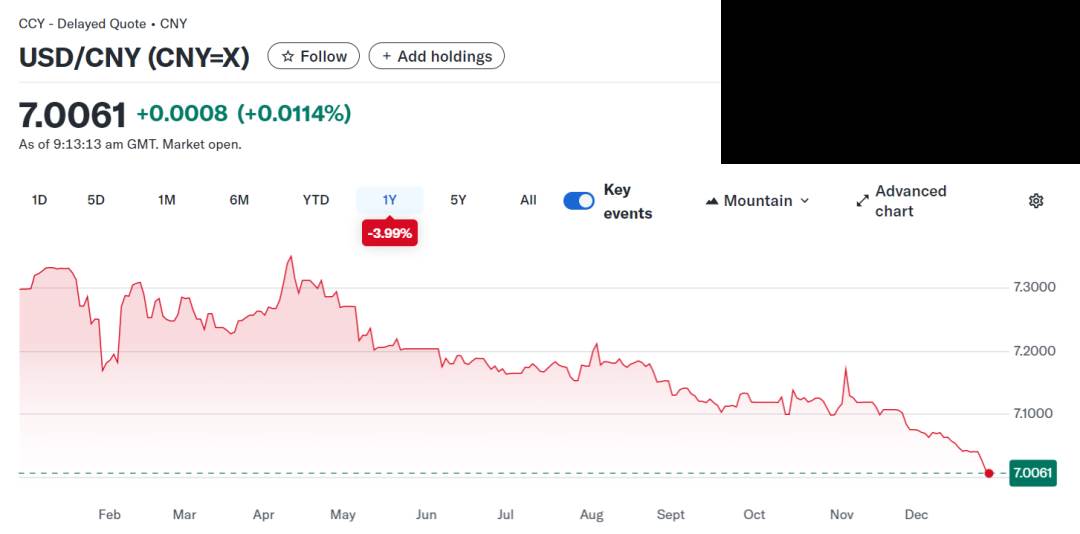The width and height of the screenshot is (1080, 534).
Task: Follow the USD/CNY ticker
Action: pyautogui.click(x=314, y=57)
